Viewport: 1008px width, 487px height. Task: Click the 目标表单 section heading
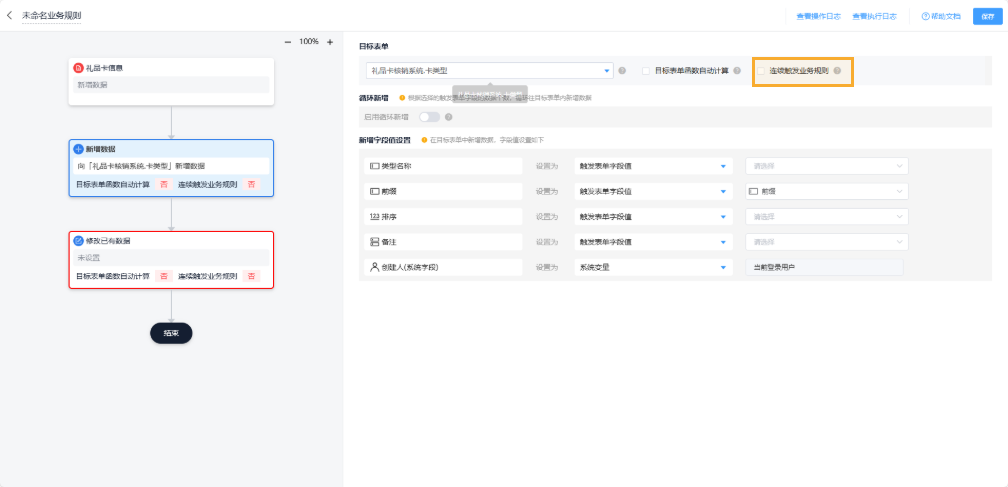tap(374, 47)
